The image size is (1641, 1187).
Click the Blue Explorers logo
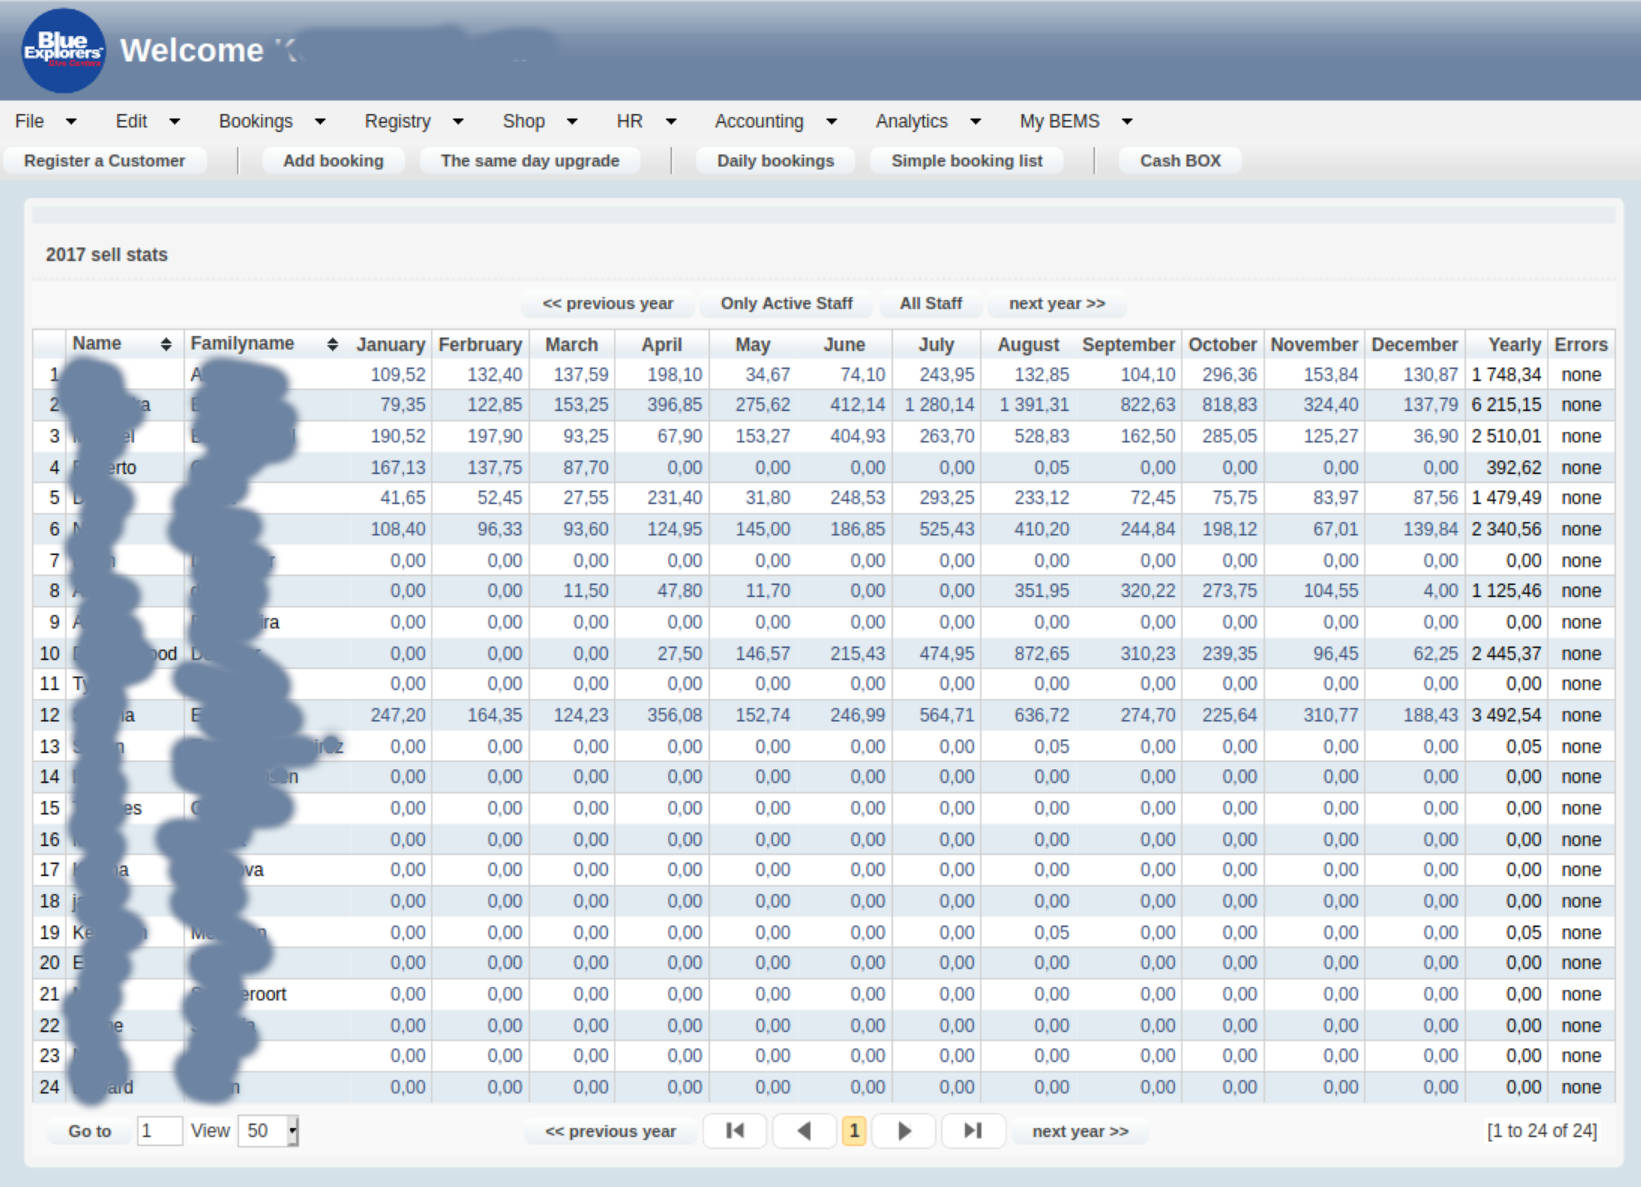[x=63, y=50]
